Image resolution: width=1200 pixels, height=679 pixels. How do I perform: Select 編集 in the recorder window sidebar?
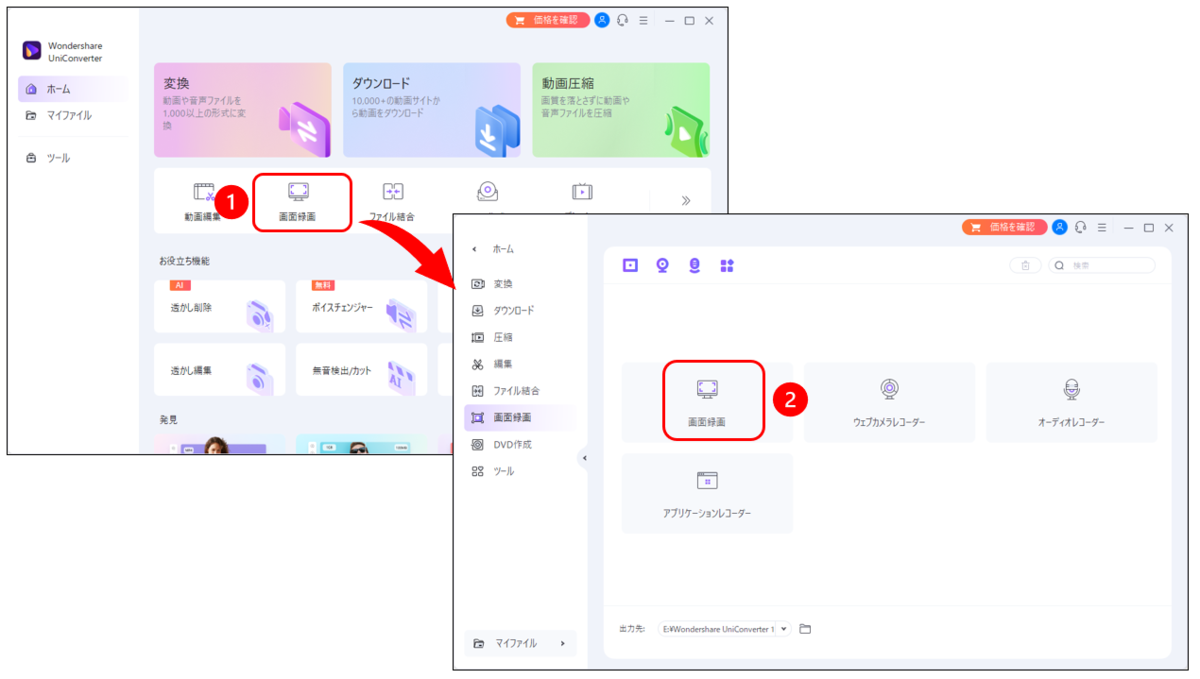pyautogui.click(x=519, y=364)
